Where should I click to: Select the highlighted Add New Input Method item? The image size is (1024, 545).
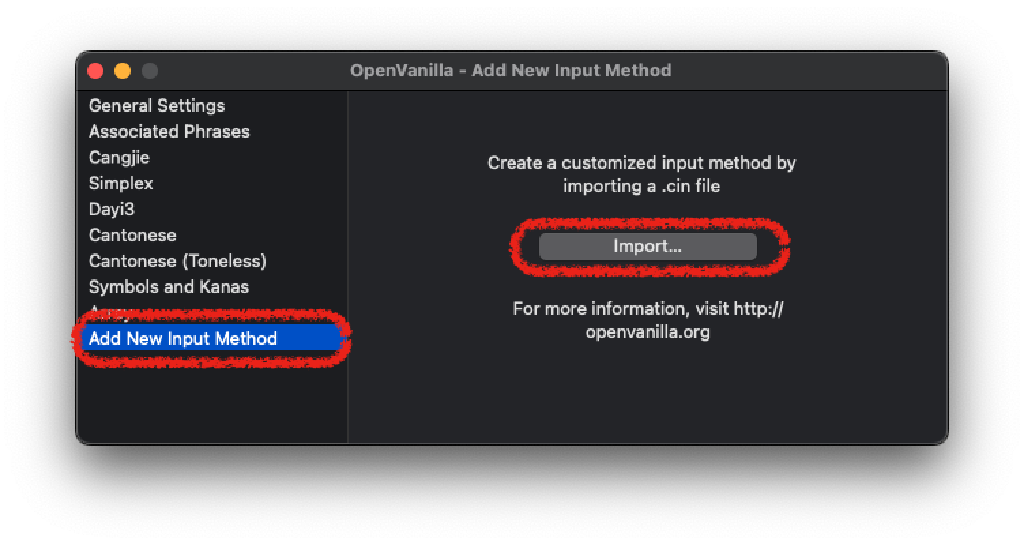click(x=183, y=339)
